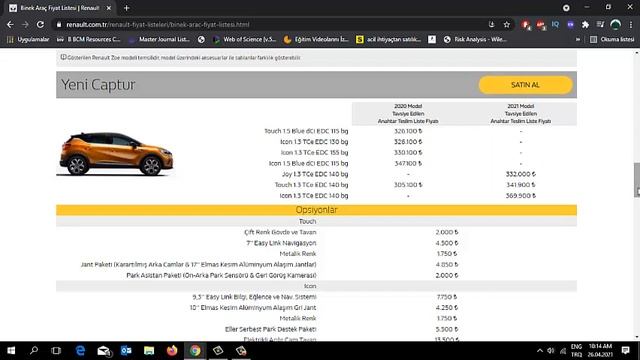Open Windows taskbar search
Screen dimensions: 640x360
pyautogui.click(x=34, y=351)
